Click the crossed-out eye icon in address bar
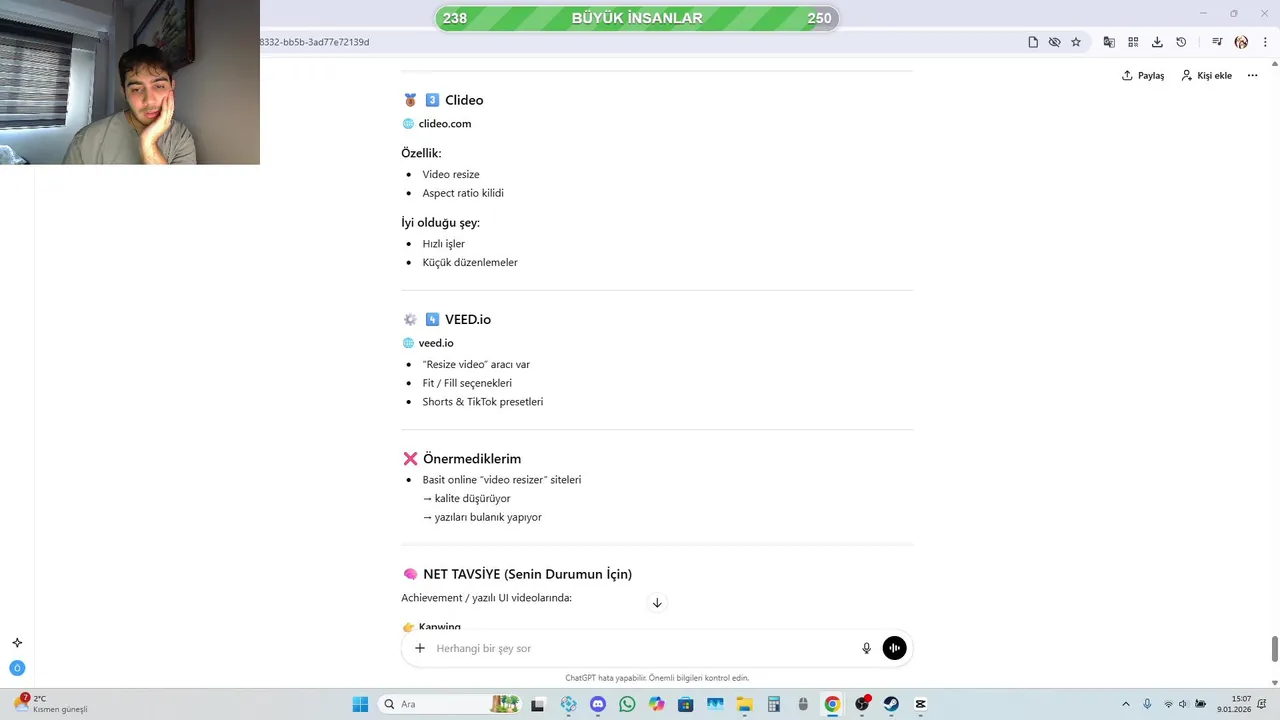Screen dimensions: 1280x720 coord(1054,42)
